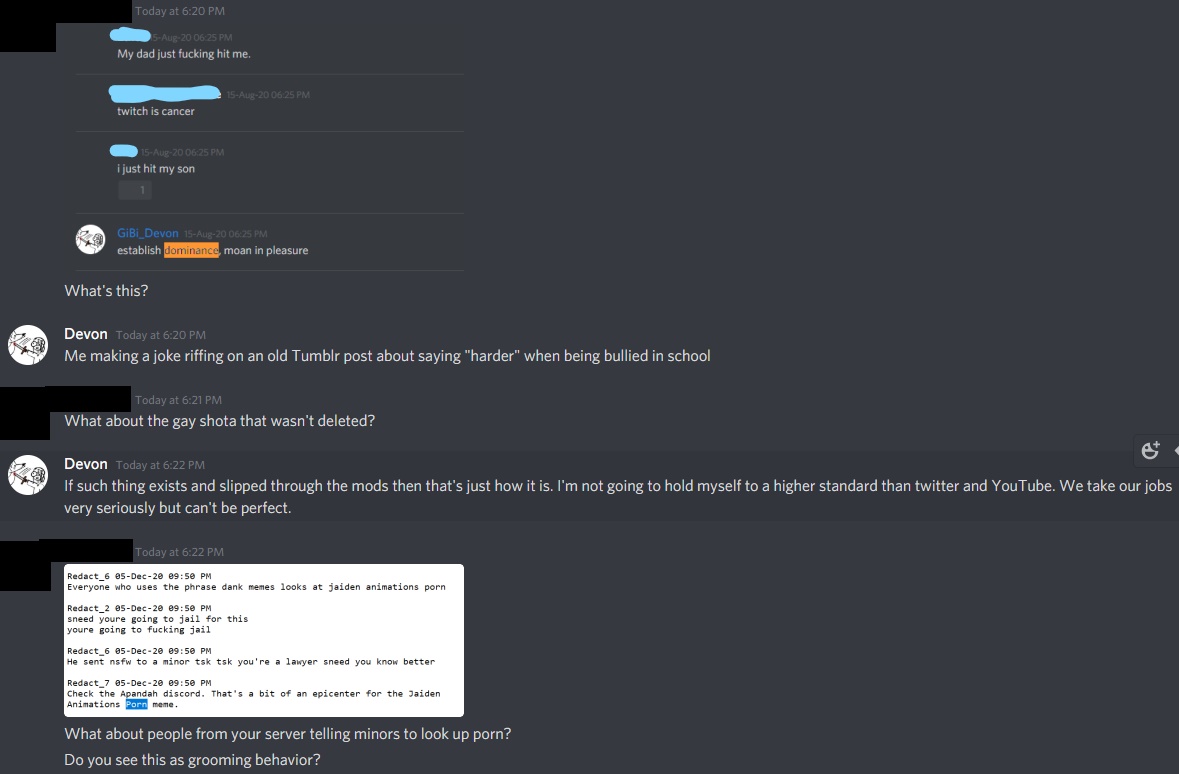Click the "twitch is cancer" quoted message
This screenshot has height=774, width=1179.
click(x=156, y=111)
